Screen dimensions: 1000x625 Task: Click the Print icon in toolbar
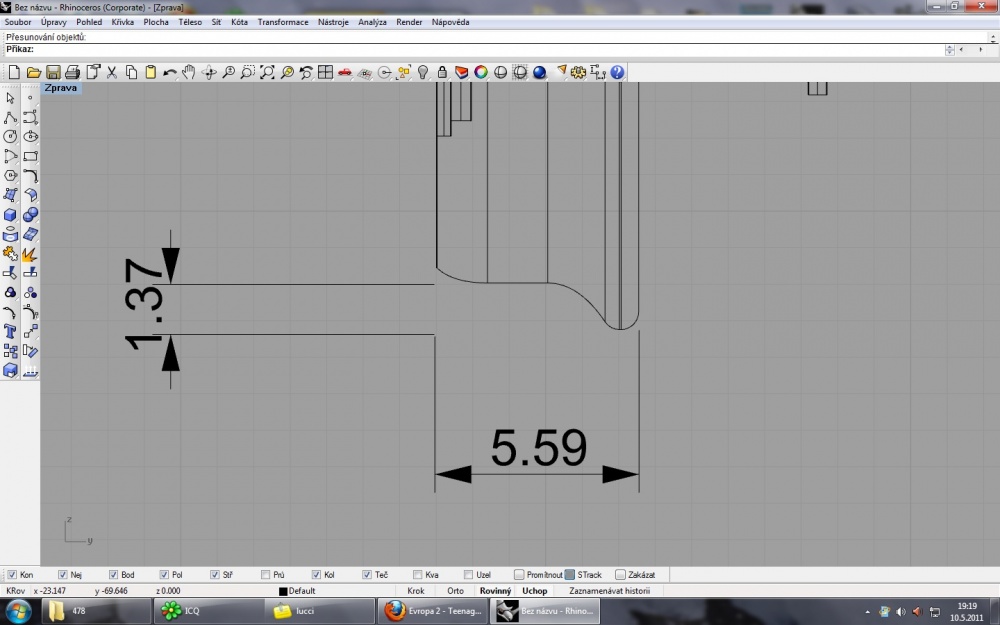click(73, 72)
